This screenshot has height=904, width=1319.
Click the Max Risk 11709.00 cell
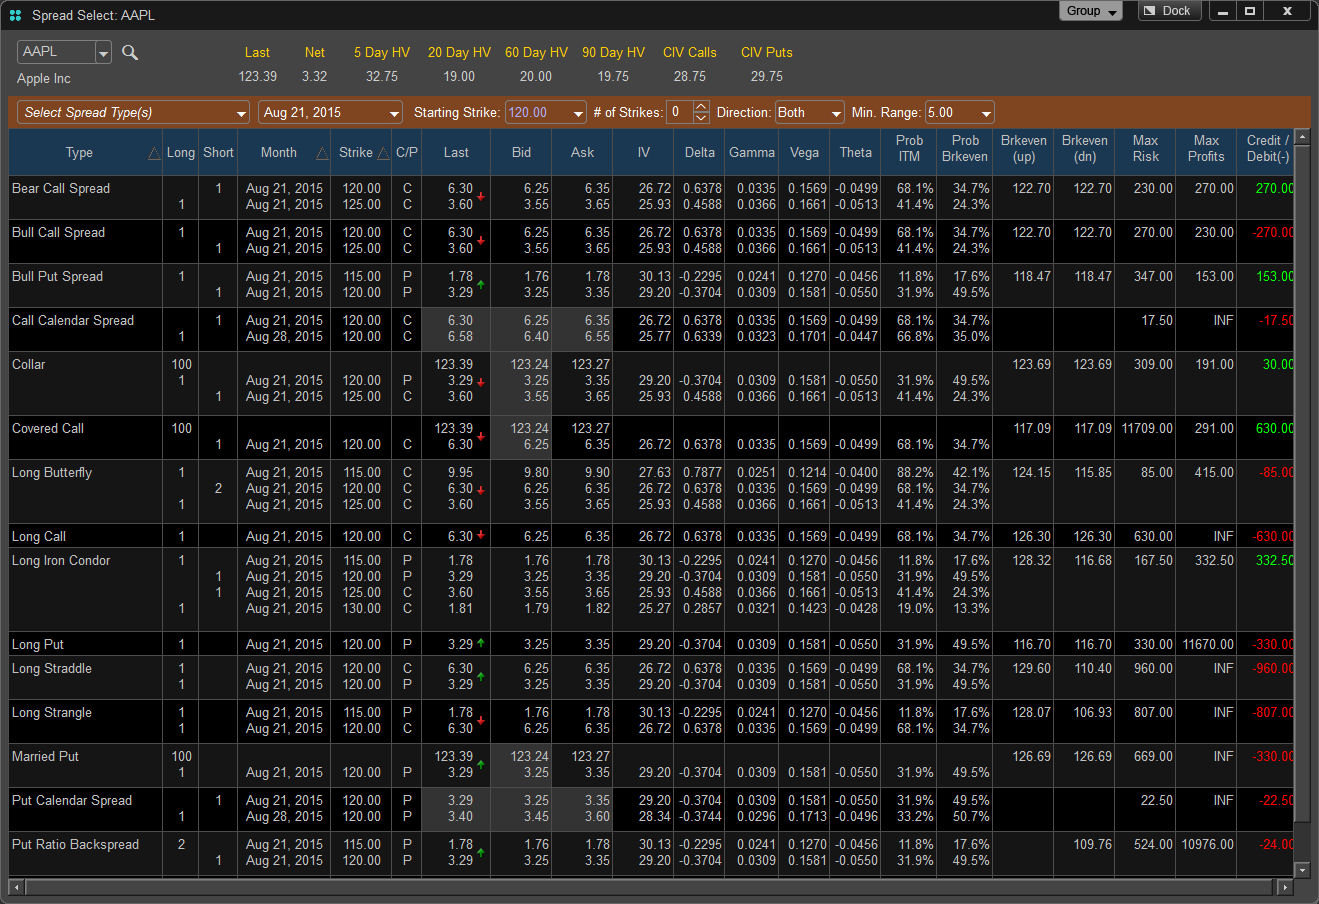tap(1147, 429)
